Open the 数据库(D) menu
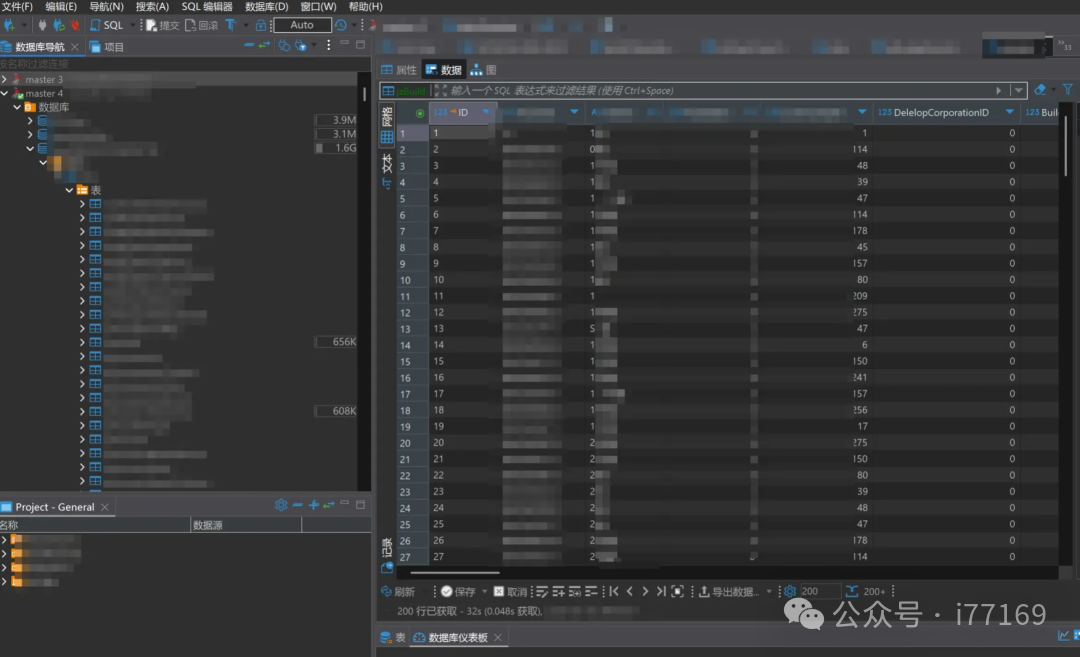 coord(266,7)
